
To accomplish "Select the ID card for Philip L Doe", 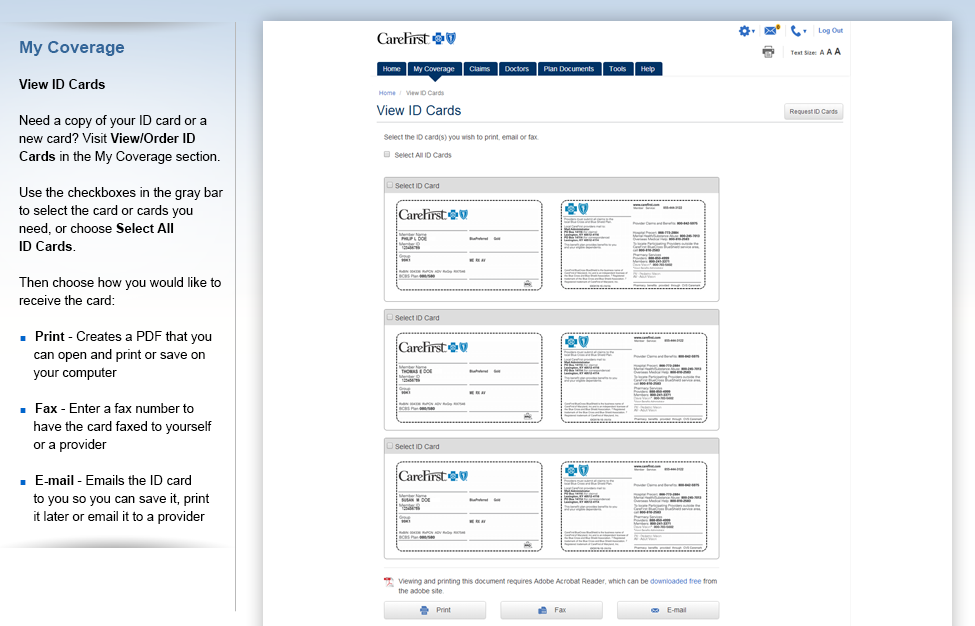I will pos(390,185).
